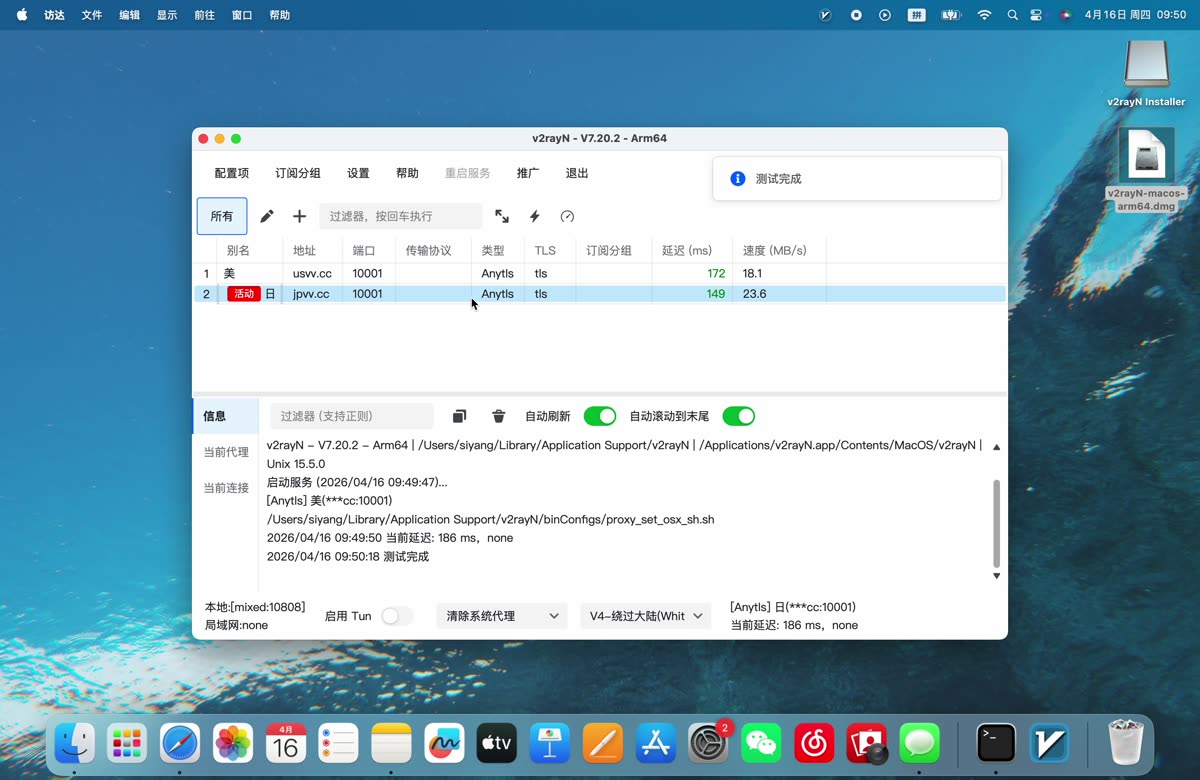Viewport: 1200px width, 780px height.
Task: Click the battery icon in menu bar
Action: (x=950, y=15)
